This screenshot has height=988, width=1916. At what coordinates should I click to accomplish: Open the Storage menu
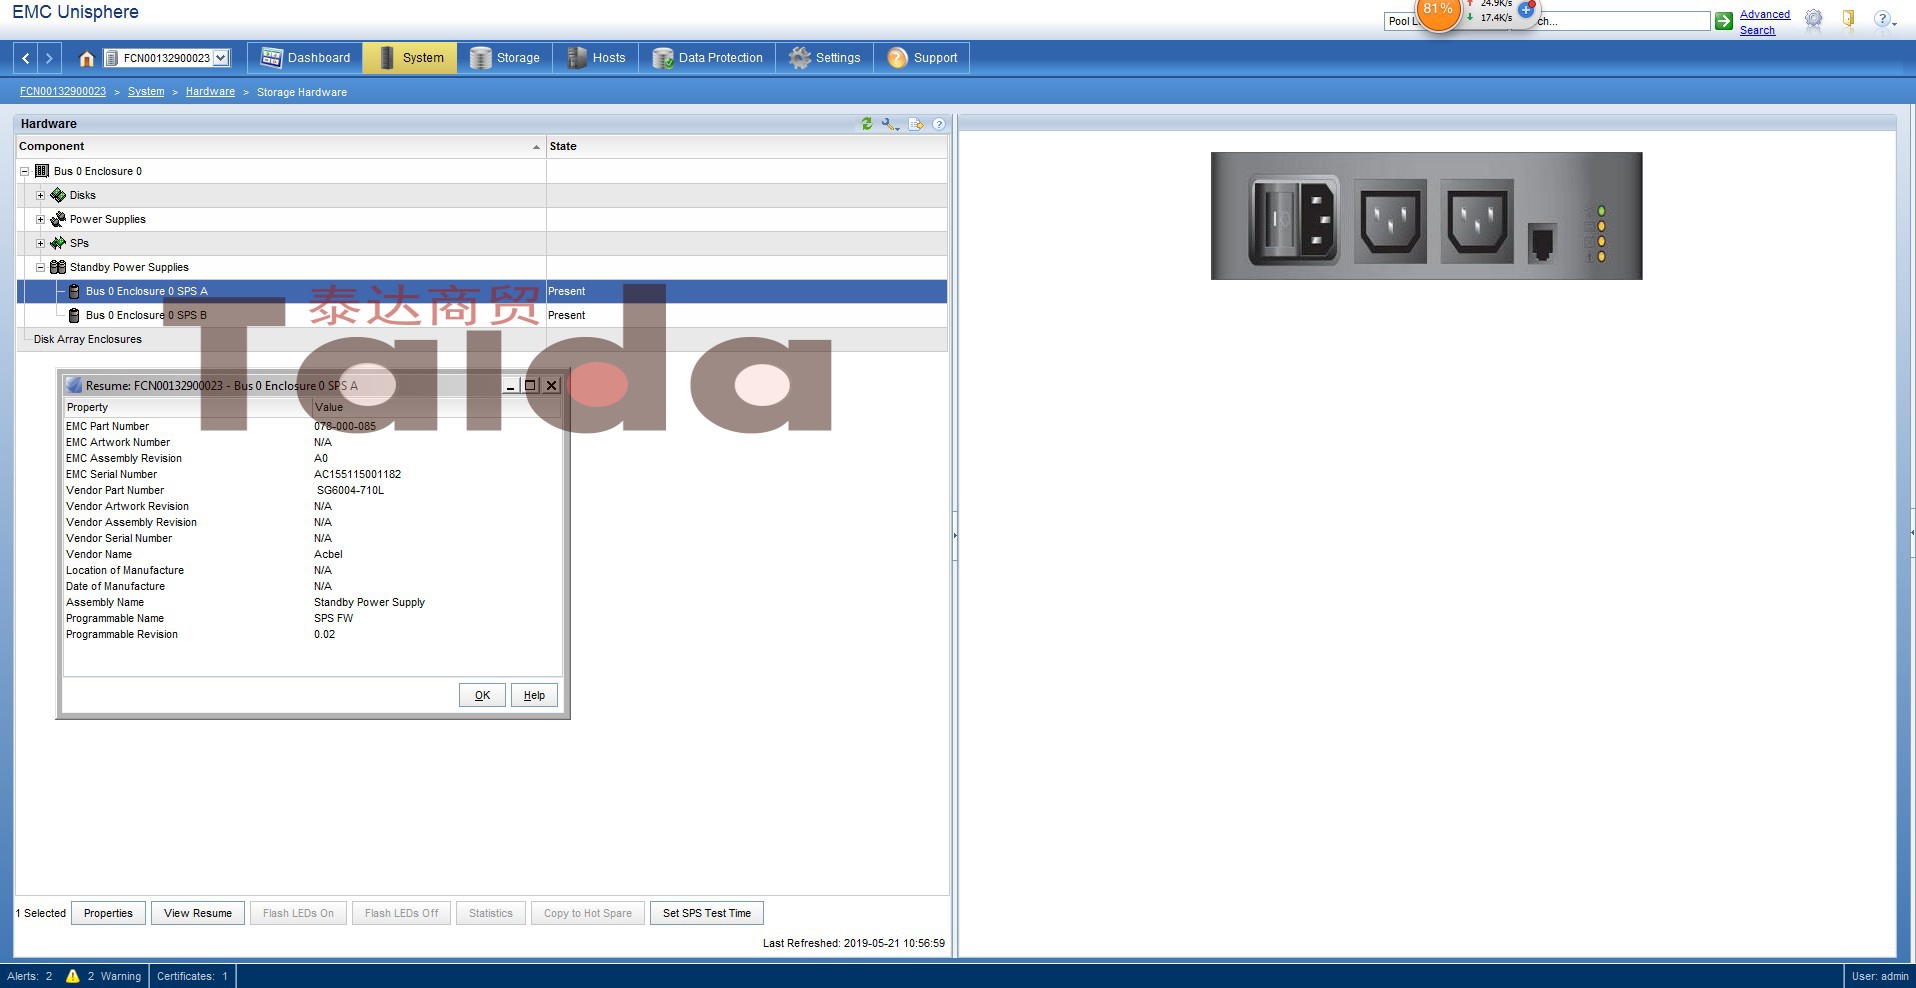click(504, 58)
